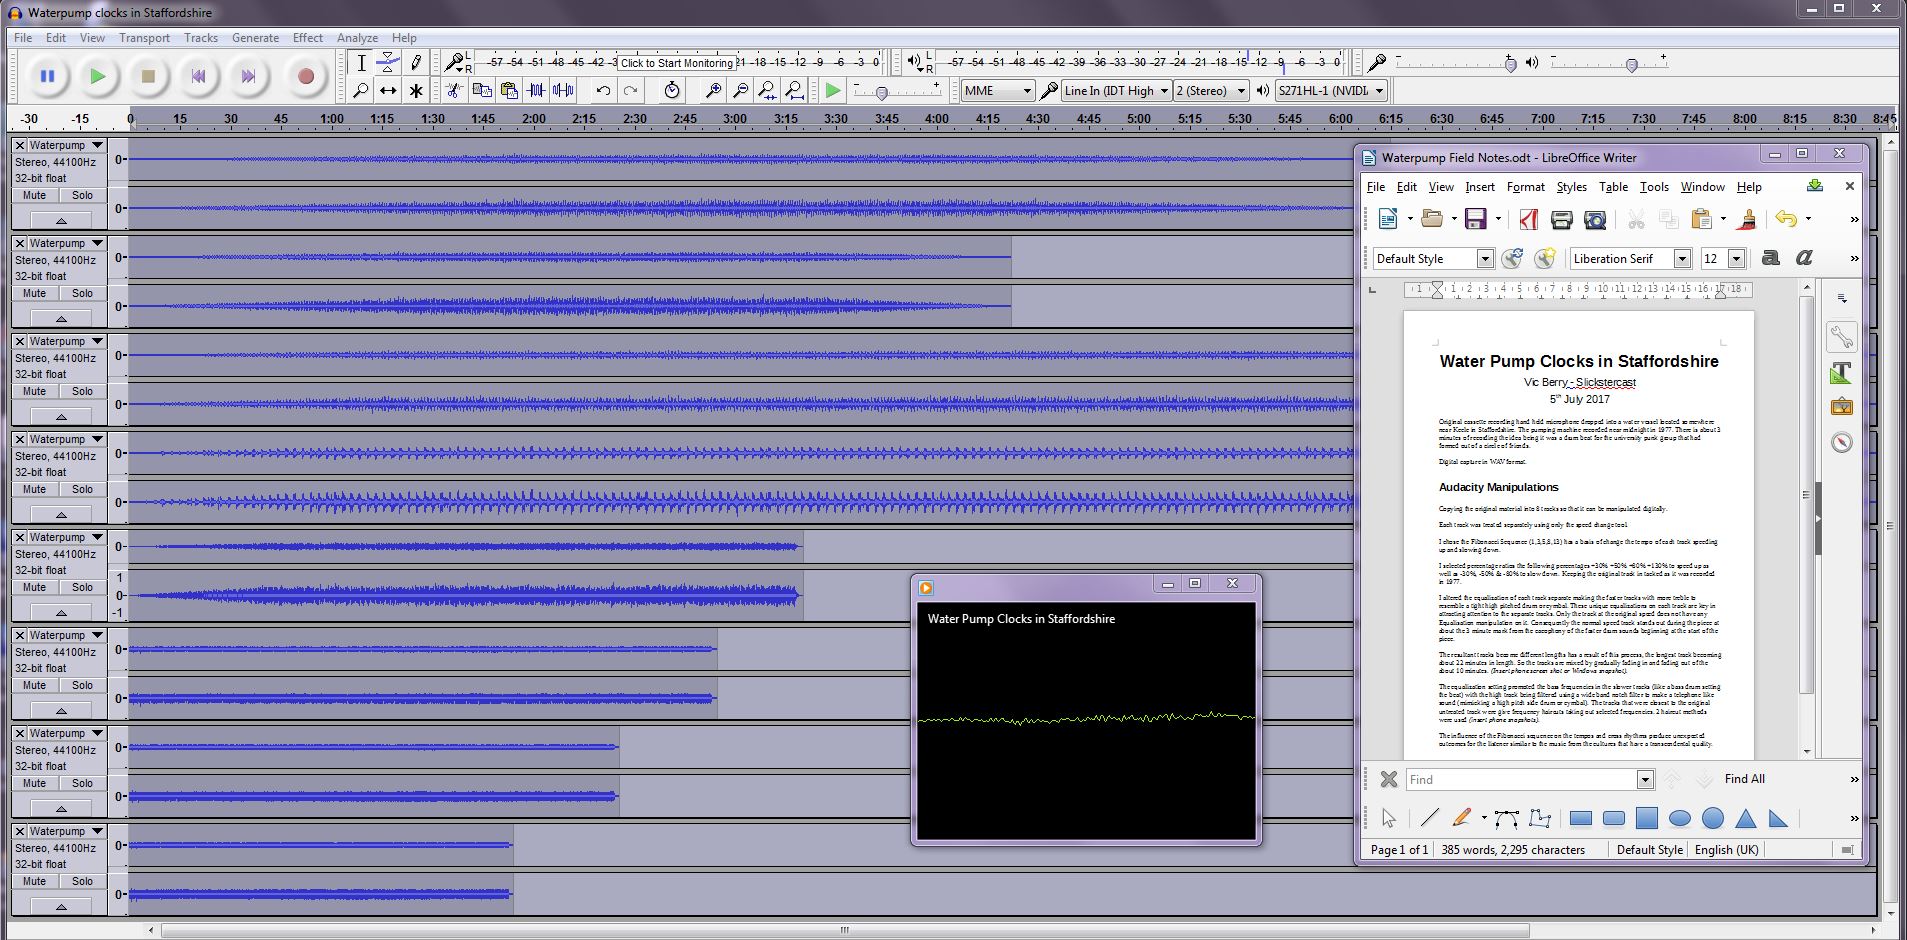Insert a rectangle using the drawing toolbar
Viewport: 1907px width, 940px height.
click(x=1581, y=818)
